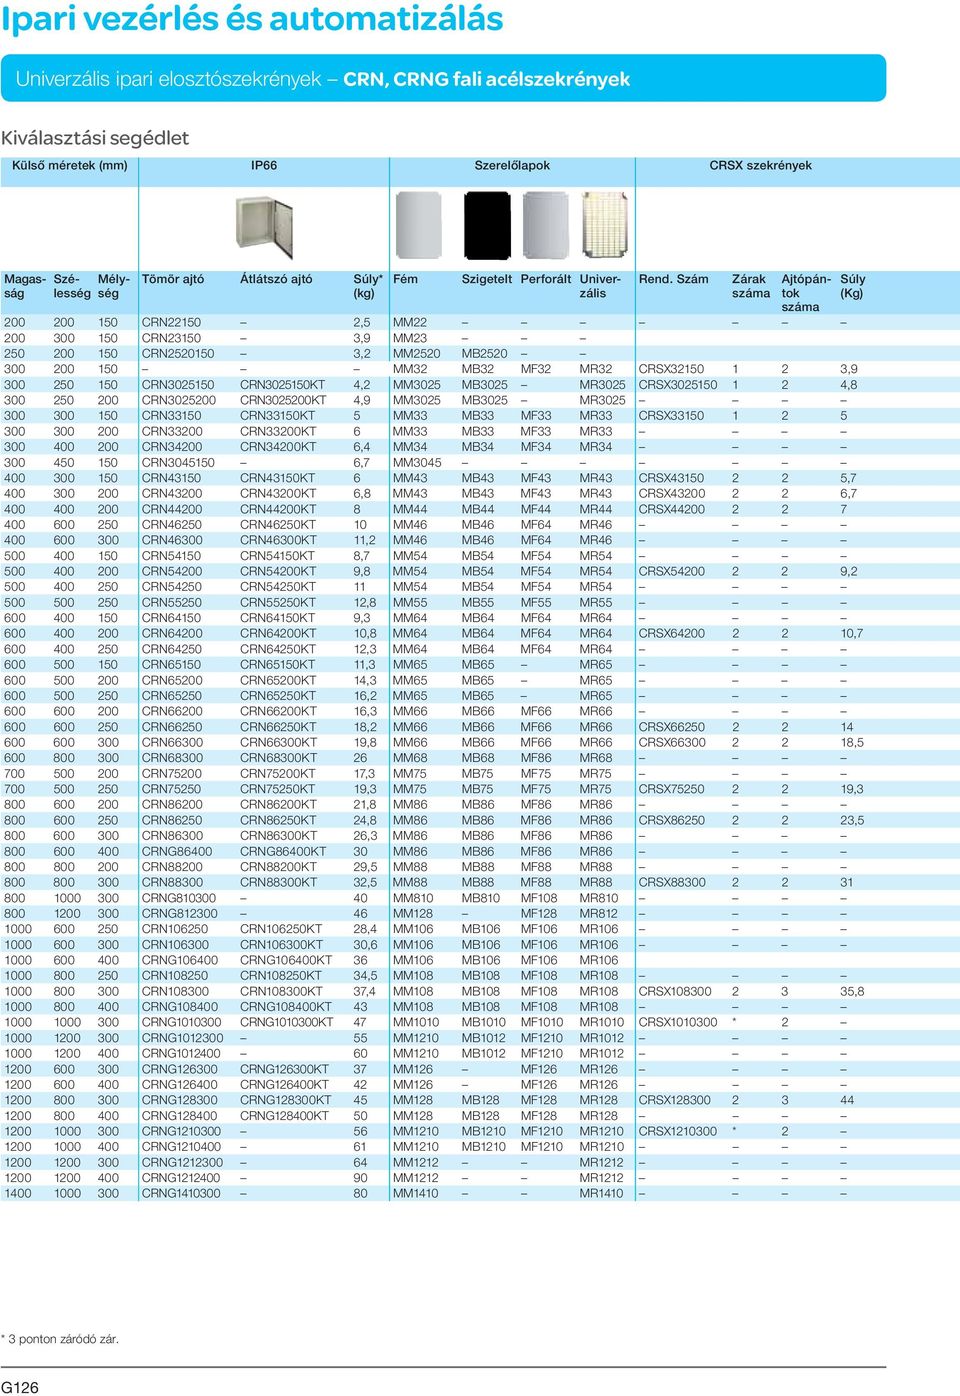
Task: Click the cell 'CRSX1010300'
Action: (x=678, y=1022)
